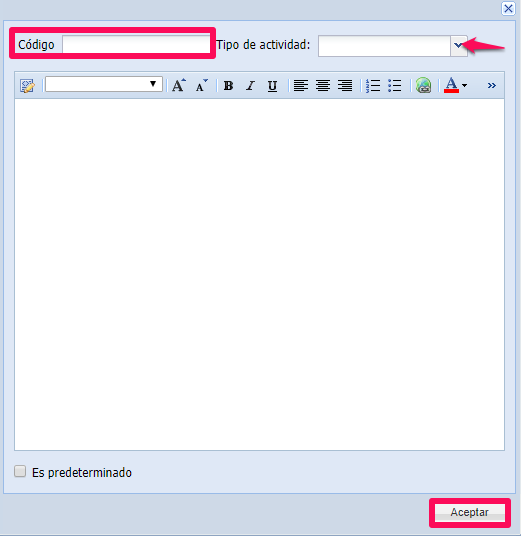Click the Aceptar button
This screenshot has width=521, height=536.
coord(470,512)
